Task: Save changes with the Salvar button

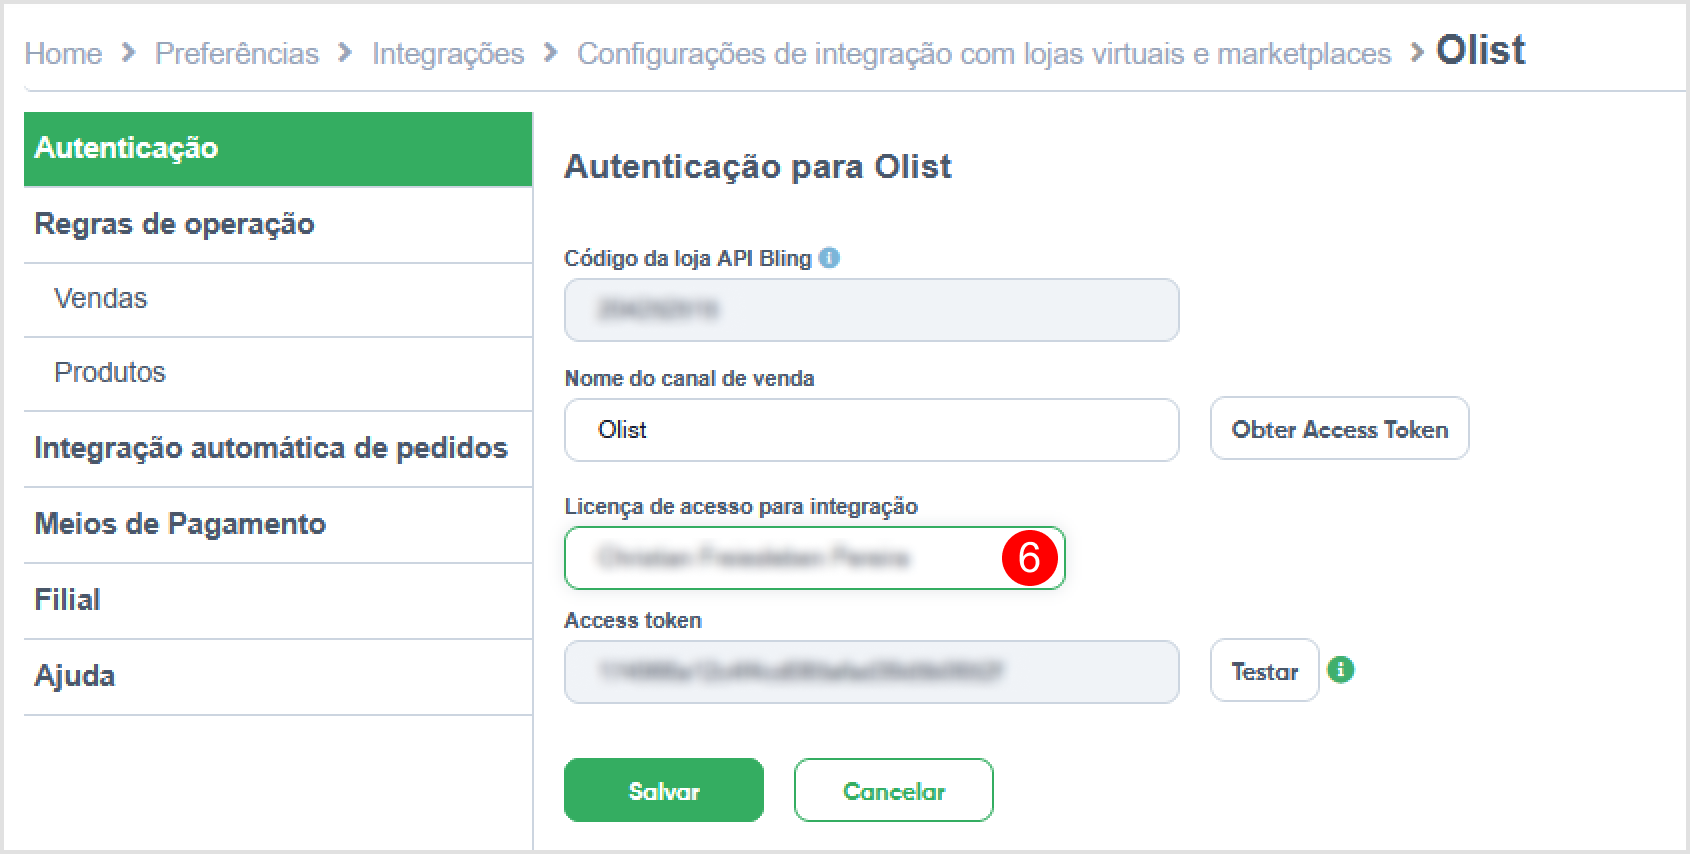Action: tap(663, 790)
